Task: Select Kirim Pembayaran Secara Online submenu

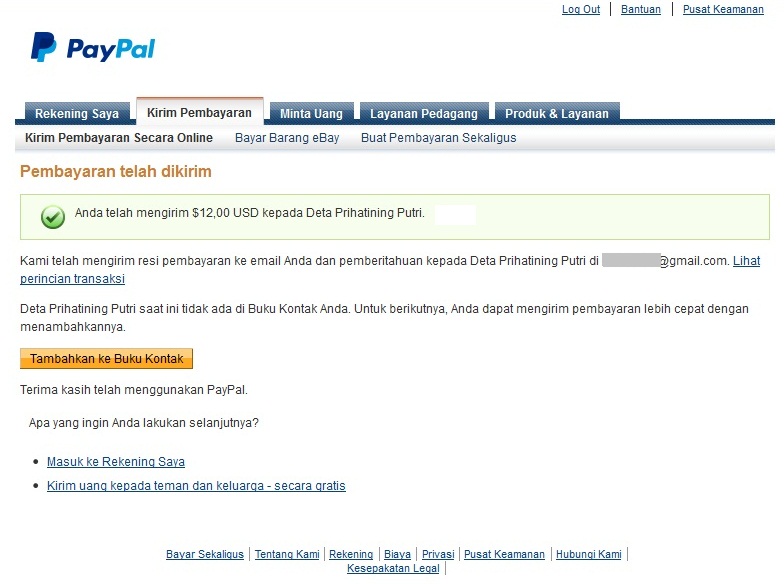Action: [x=119, y=138]
